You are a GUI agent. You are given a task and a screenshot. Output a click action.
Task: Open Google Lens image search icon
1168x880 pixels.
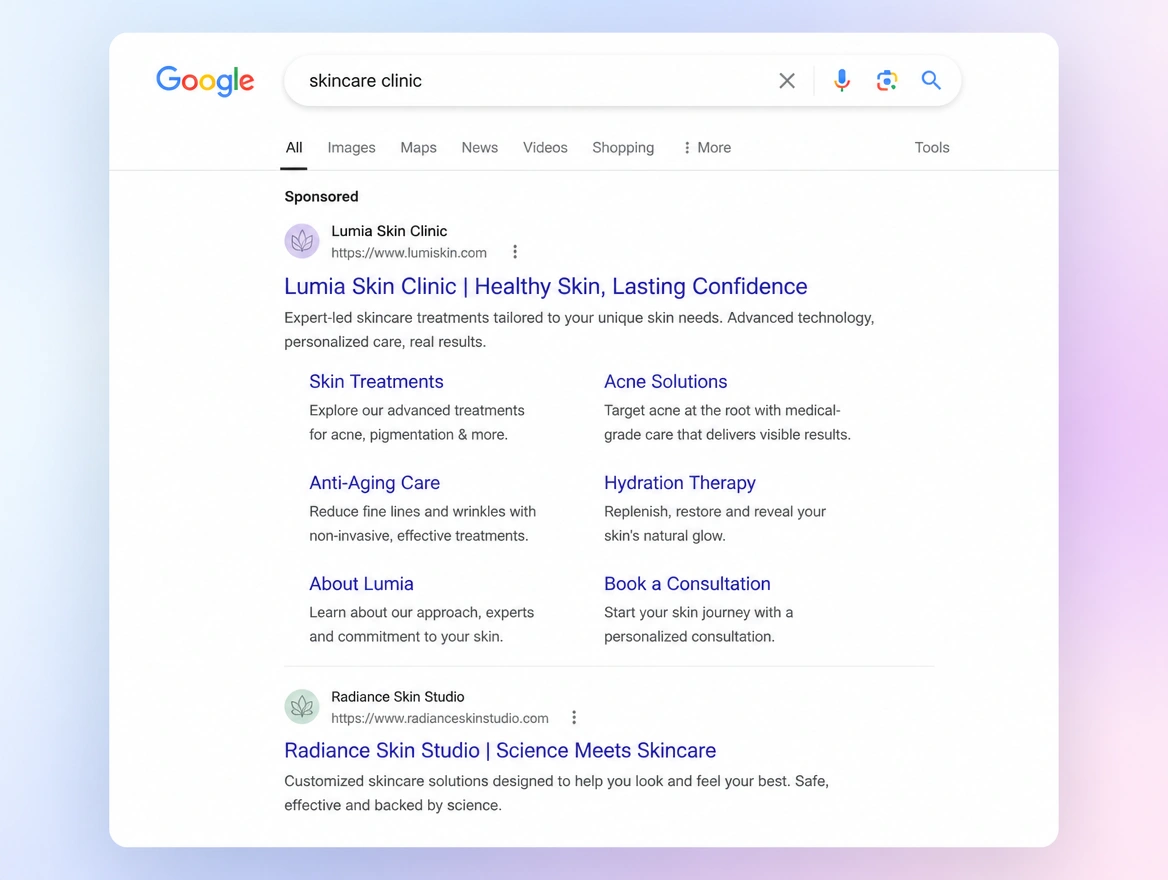(886, 80)
